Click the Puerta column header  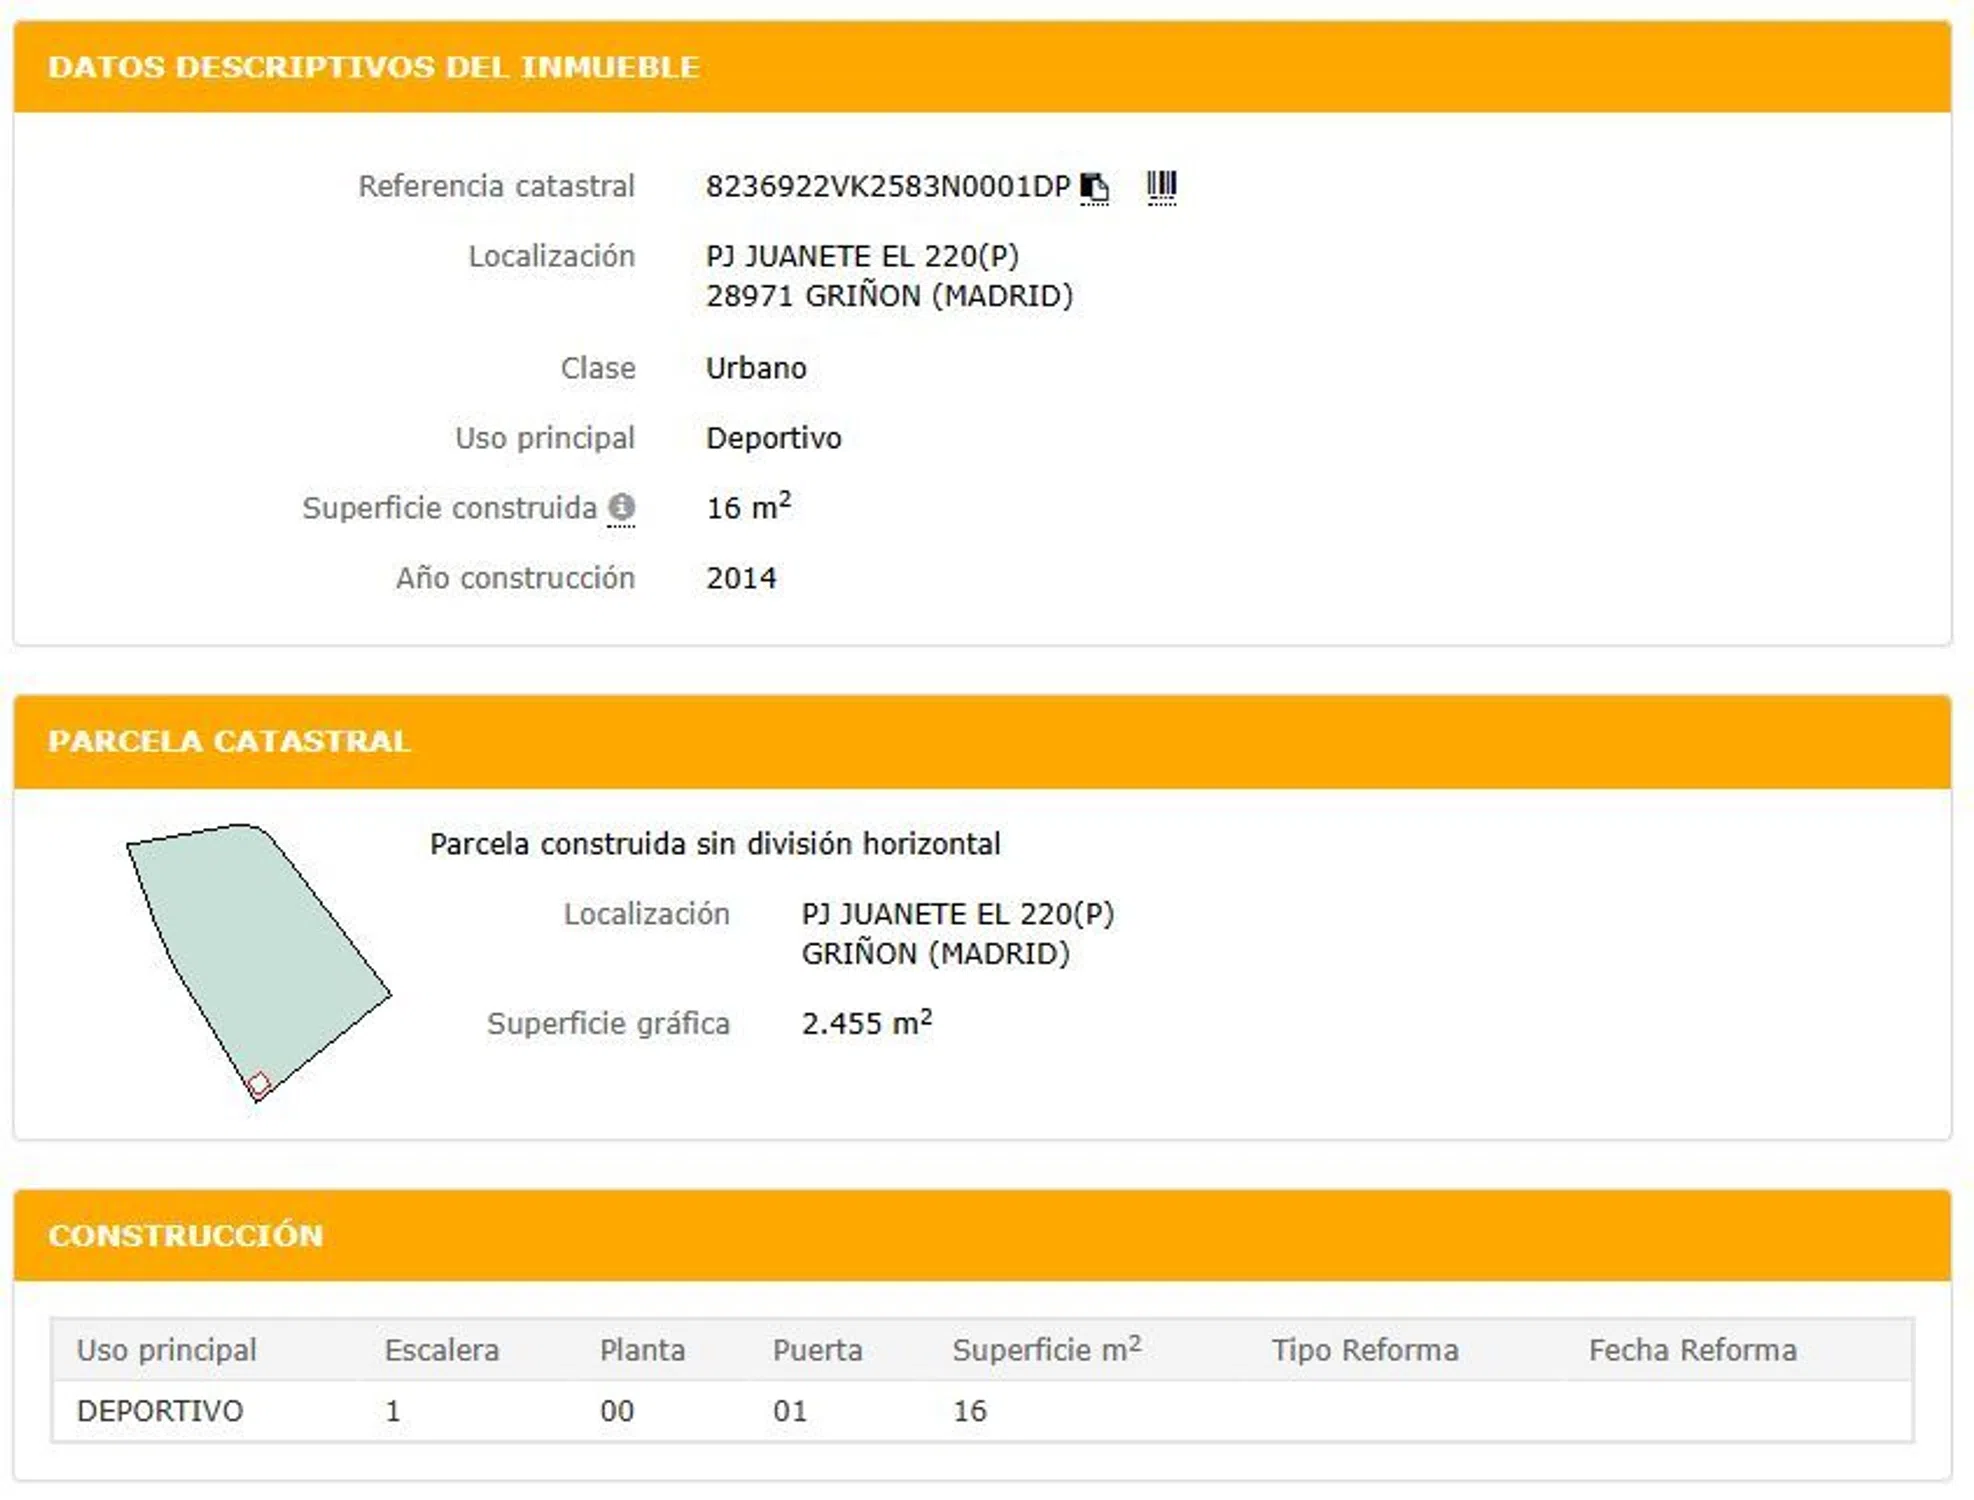click(x=817, y=1350)
